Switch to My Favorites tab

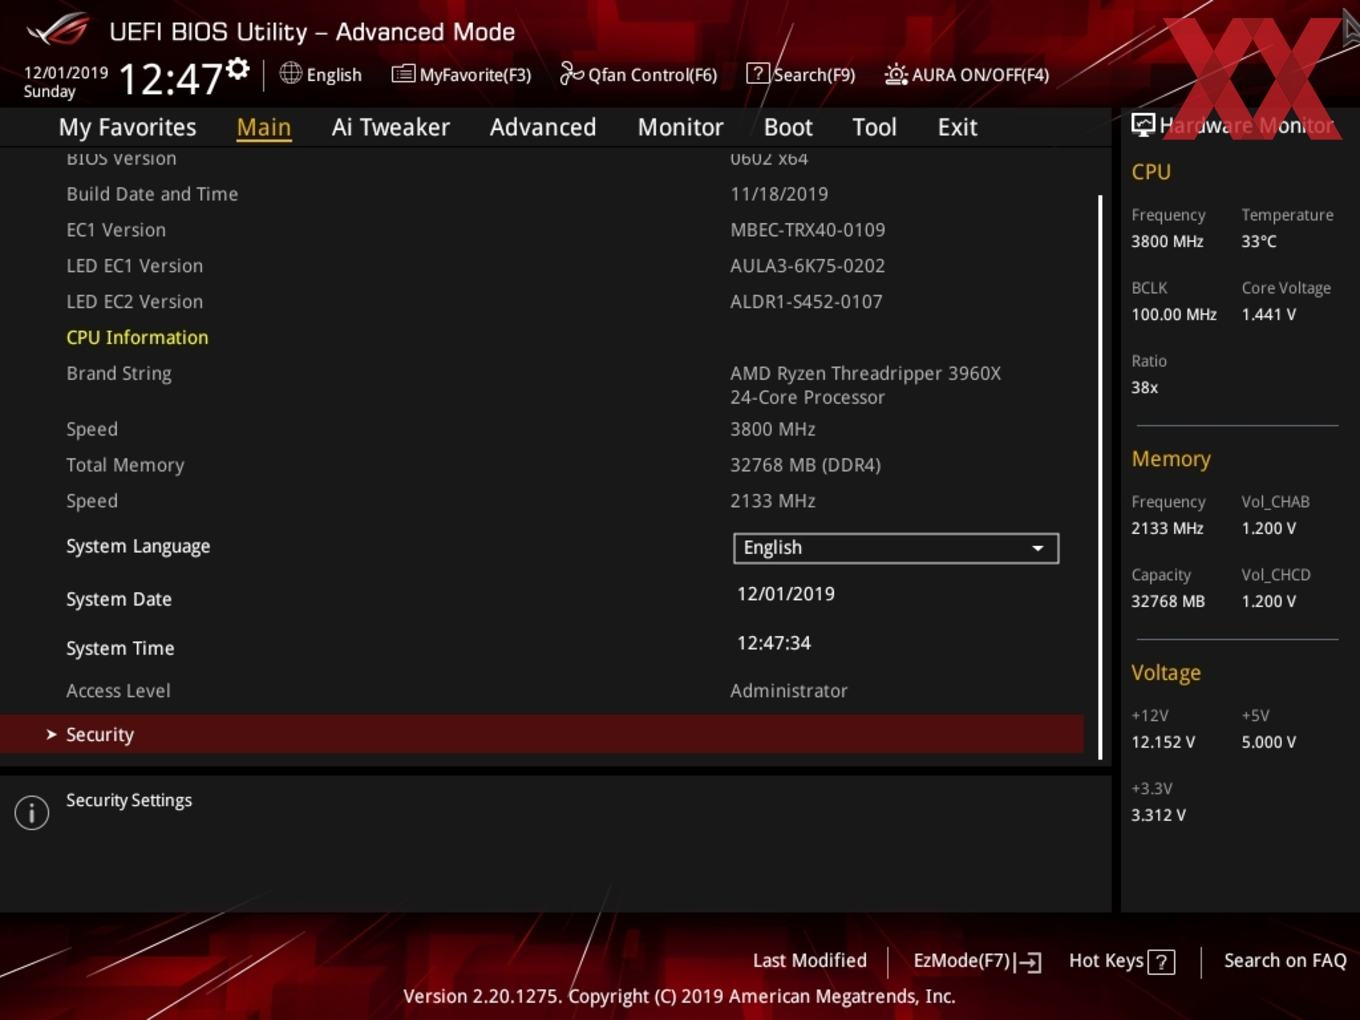127,127
